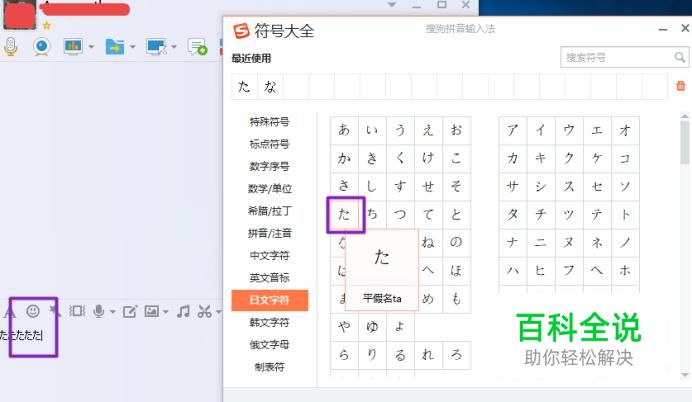Image resolution: width=692 pixels, height=402 pixels.
Task: Click the magnifier search icon
Action: tap(680, 57)
